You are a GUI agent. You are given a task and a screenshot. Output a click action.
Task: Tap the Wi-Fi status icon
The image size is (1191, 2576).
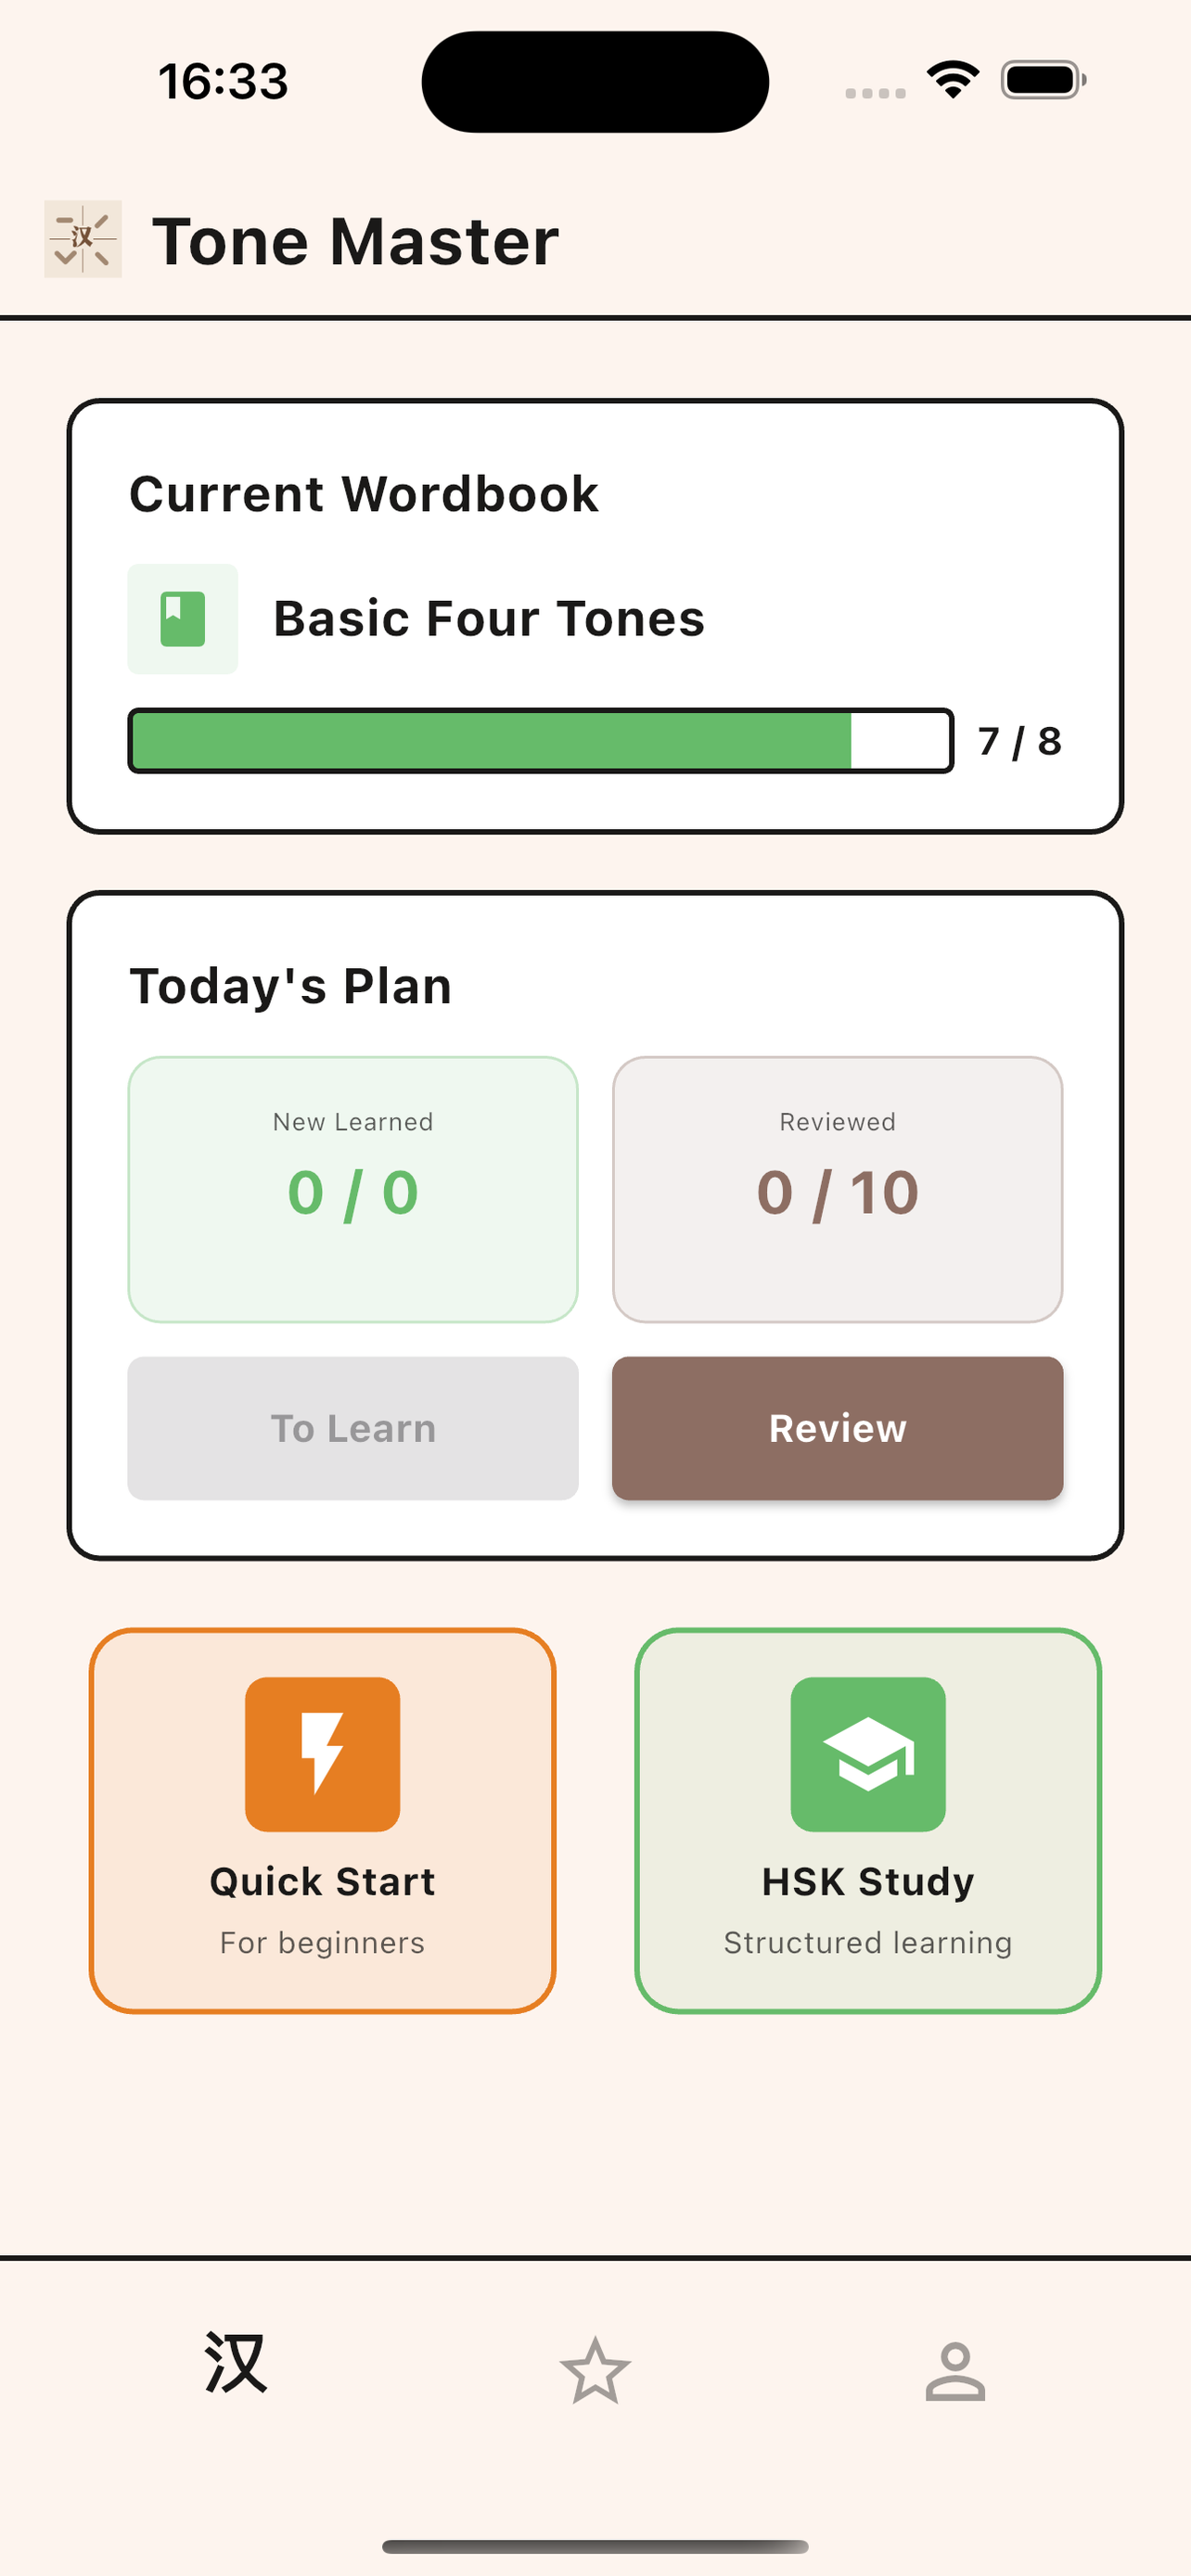[952, 80]
